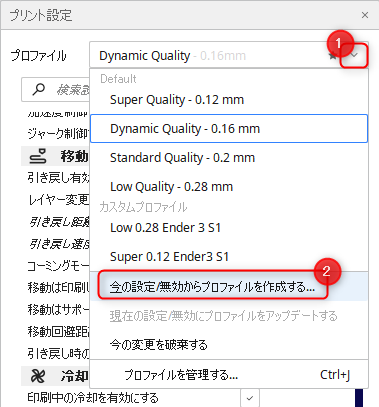Click the レイヤー変更 setting row

point(59,200)
